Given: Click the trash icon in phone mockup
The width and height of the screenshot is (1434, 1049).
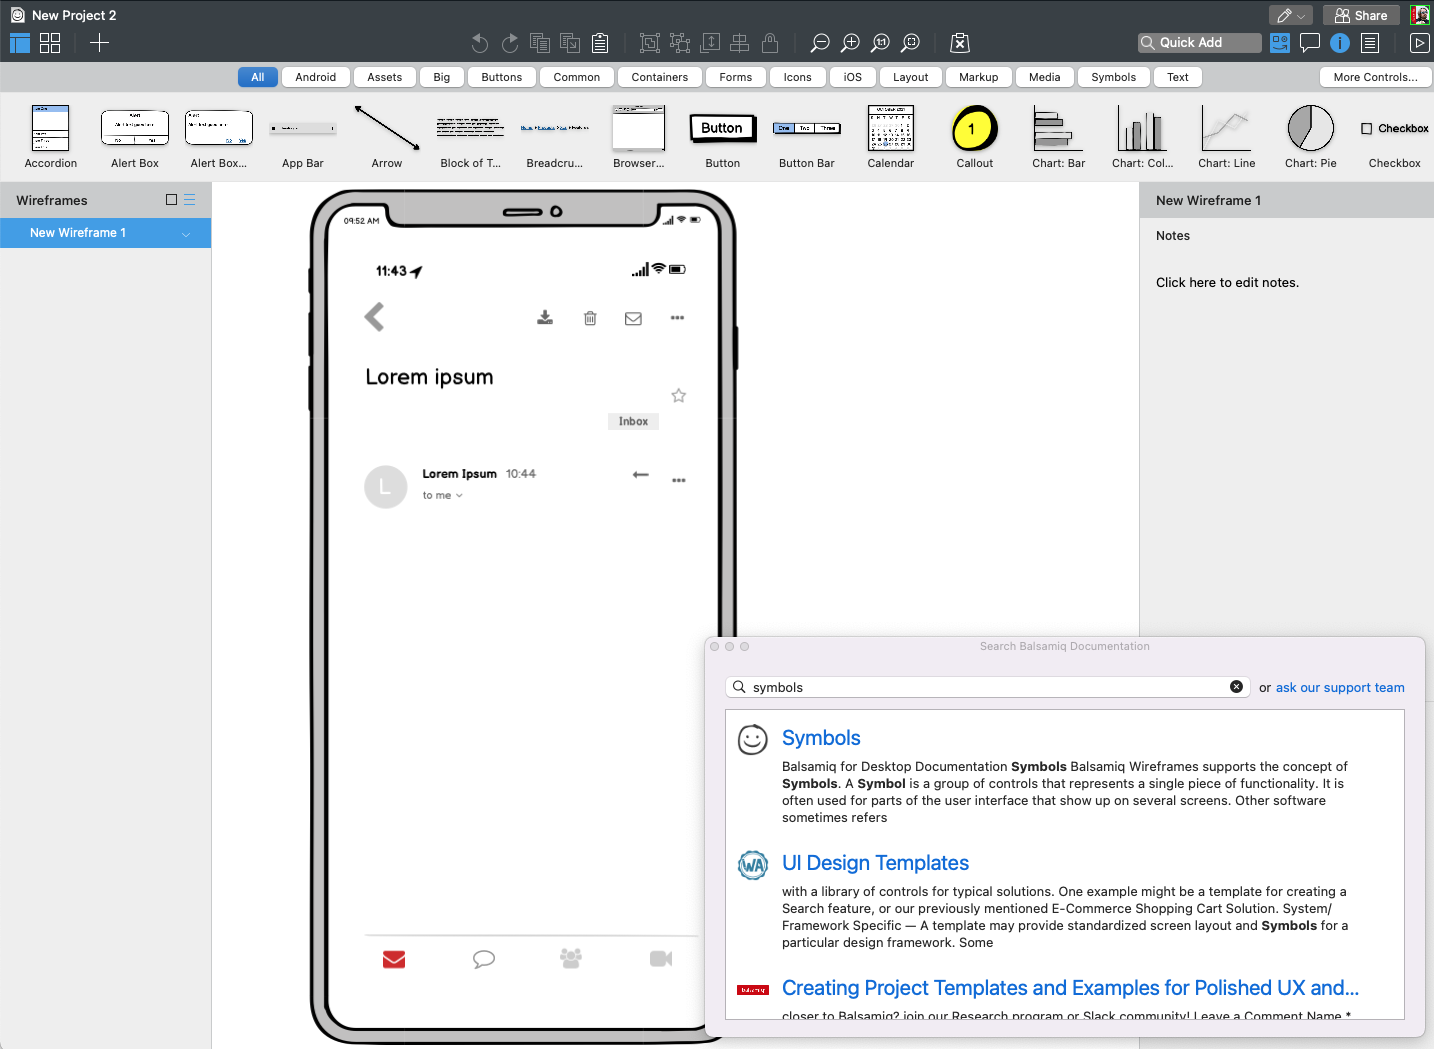Looking at the screenshot, I should [x=590, y=318].
